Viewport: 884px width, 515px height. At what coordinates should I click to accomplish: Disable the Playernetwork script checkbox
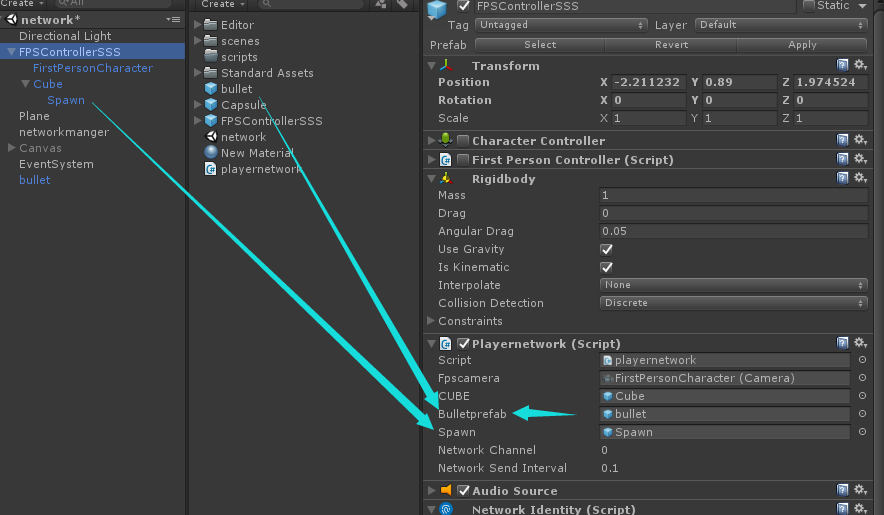coord(463,344)
